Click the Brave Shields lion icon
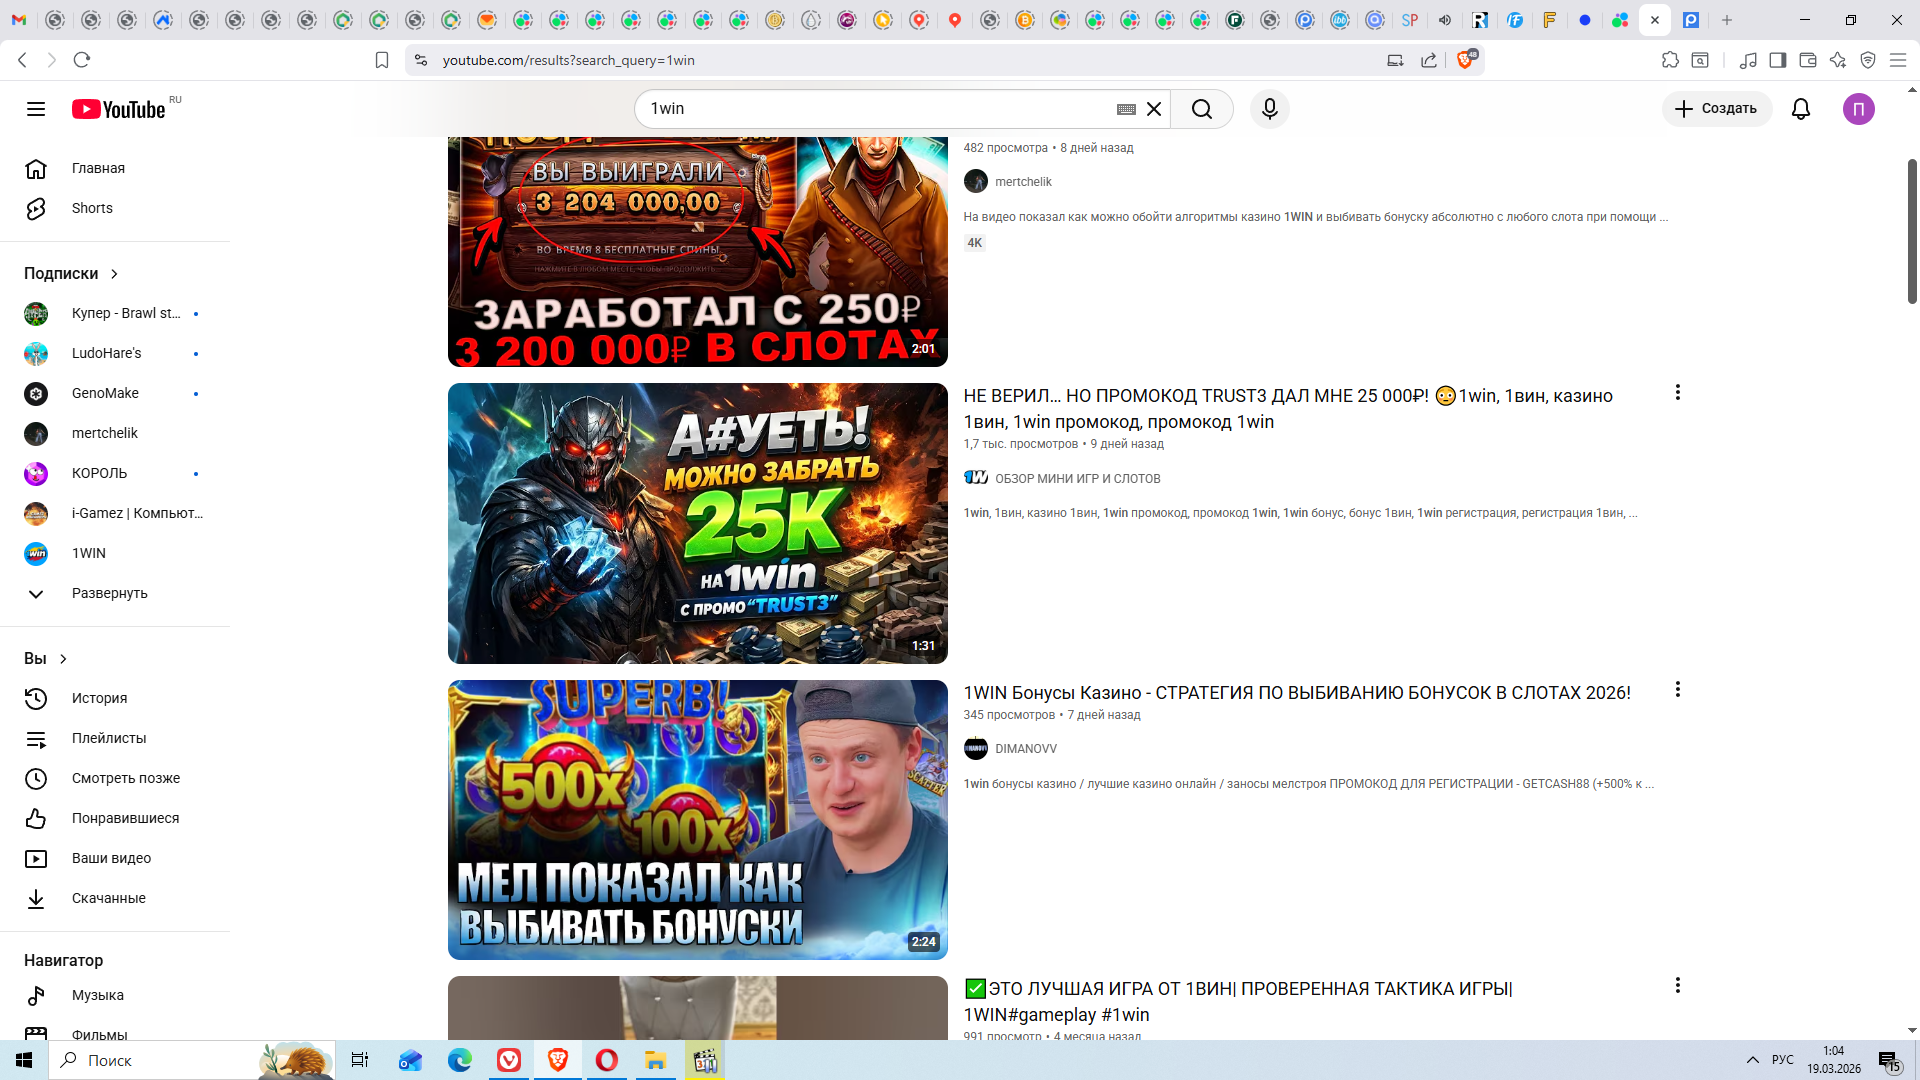Screen dimensions: 1920x1080 pyautogui.click(x=1465, y=60)
